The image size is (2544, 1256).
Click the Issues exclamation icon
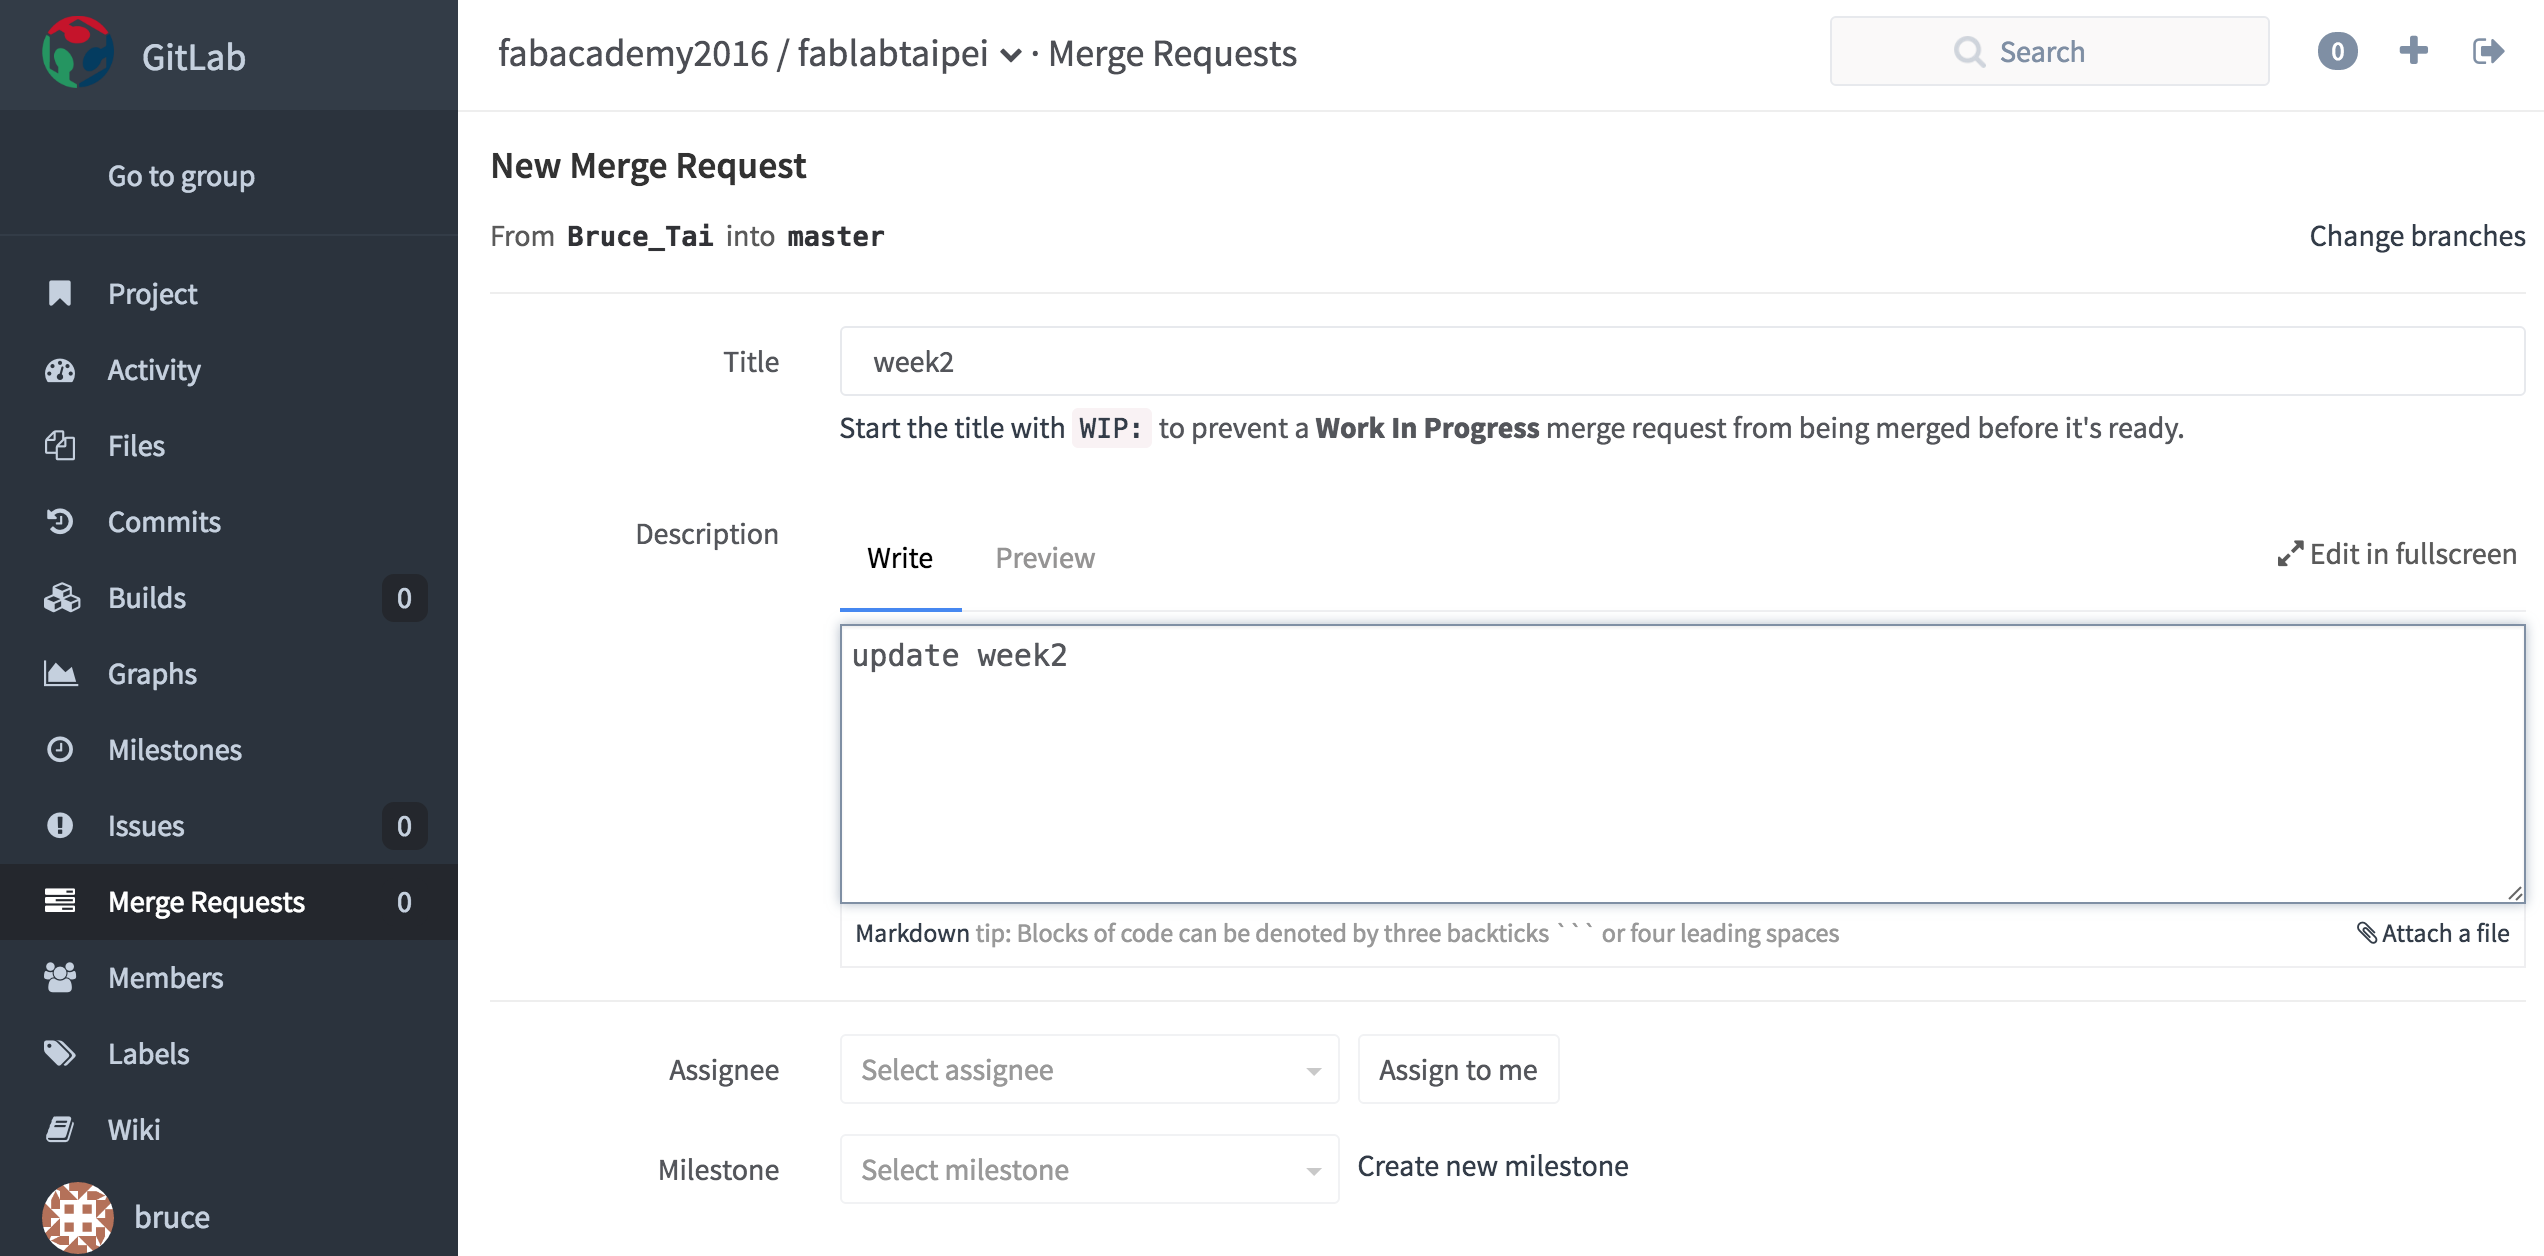coord(60,825)
